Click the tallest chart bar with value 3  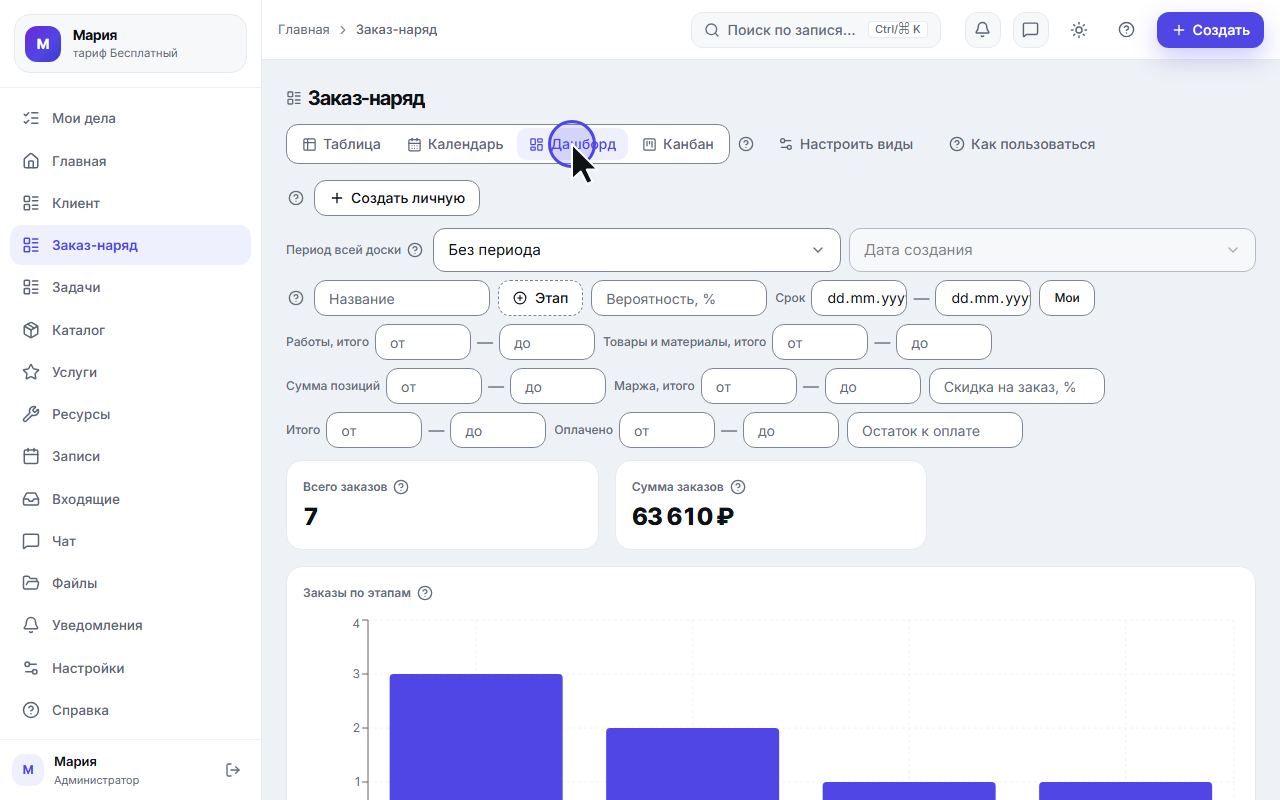tap(476, 737)
